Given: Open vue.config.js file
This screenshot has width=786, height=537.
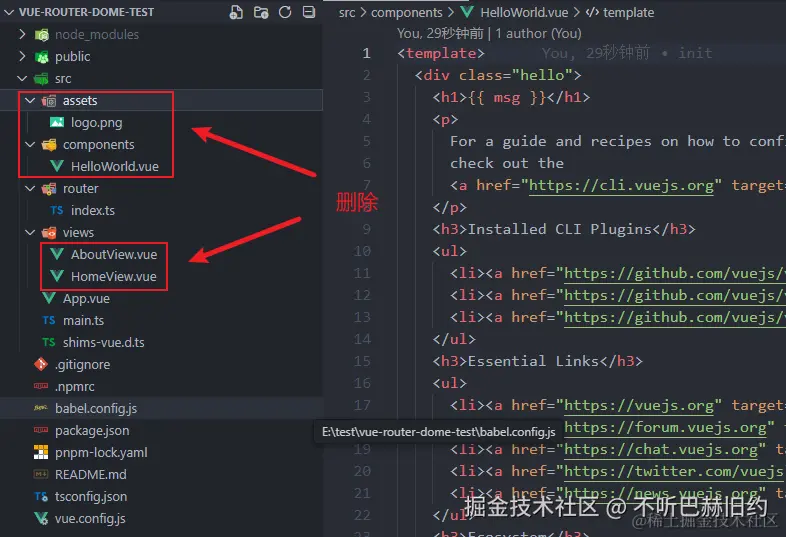Looking at the screenshot, I should (90, 518).
